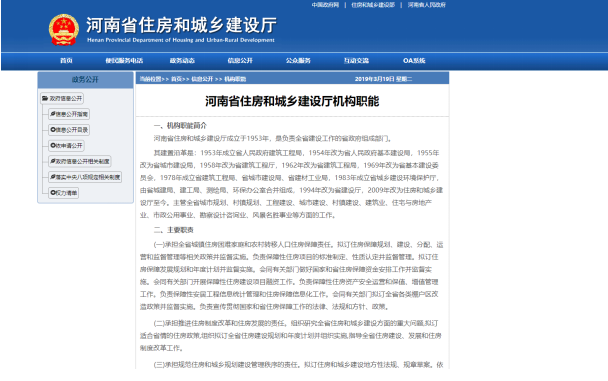
Task: Click leaf icon of 信息公开指南
Action: 53,114
